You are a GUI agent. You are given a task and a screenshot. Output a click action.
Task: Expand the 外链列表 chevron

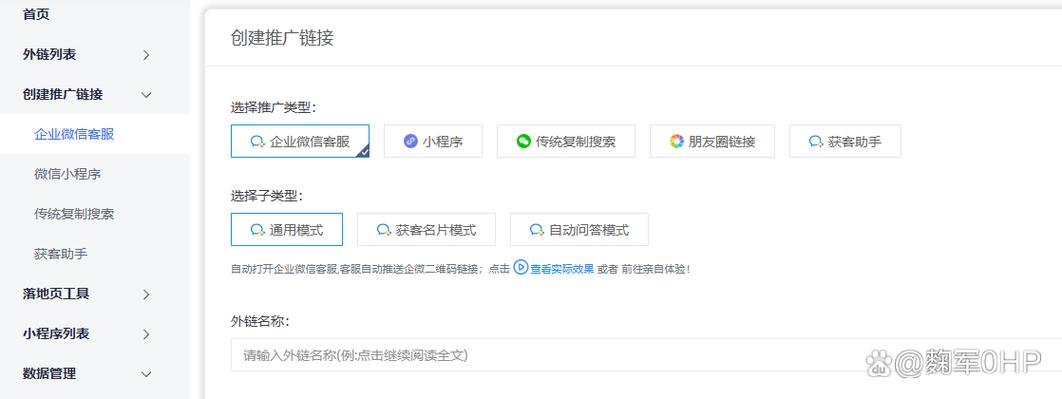point(146,56)
